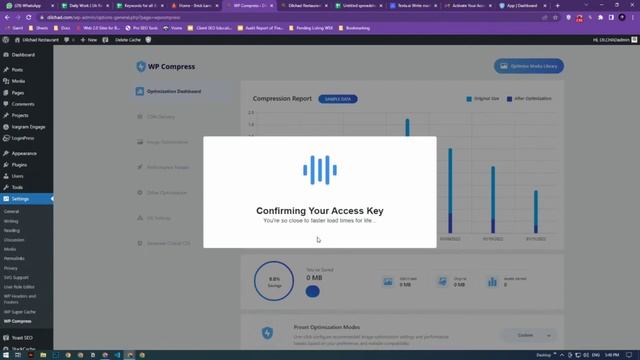Click the browser address bar
The width and height of the screenshot is (640, 360).
pos(286,18)
